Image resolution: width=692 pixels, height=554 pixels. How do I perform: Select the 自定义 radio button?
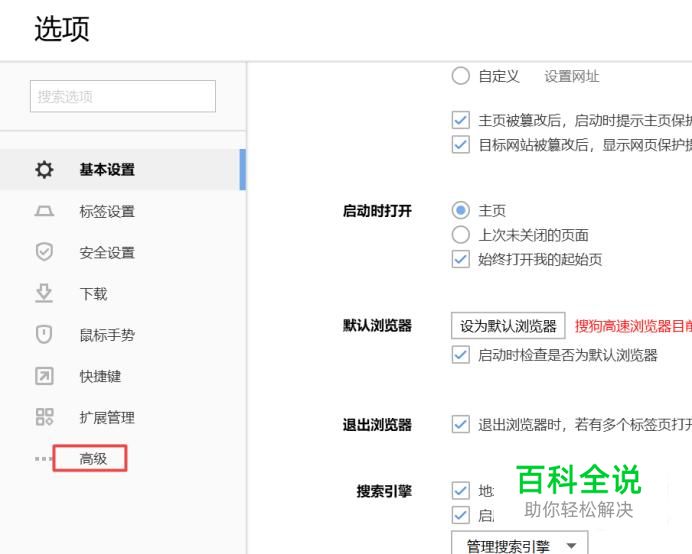click(460, 76)
